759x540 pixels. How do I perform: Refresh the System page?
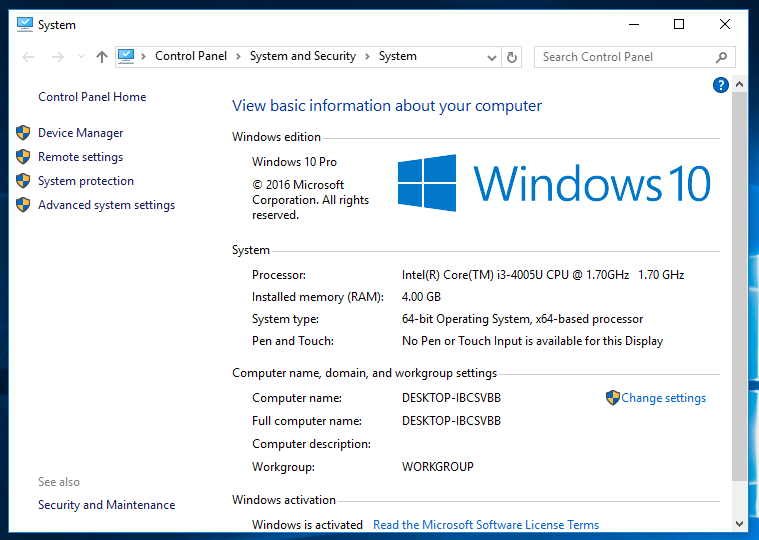512,58
